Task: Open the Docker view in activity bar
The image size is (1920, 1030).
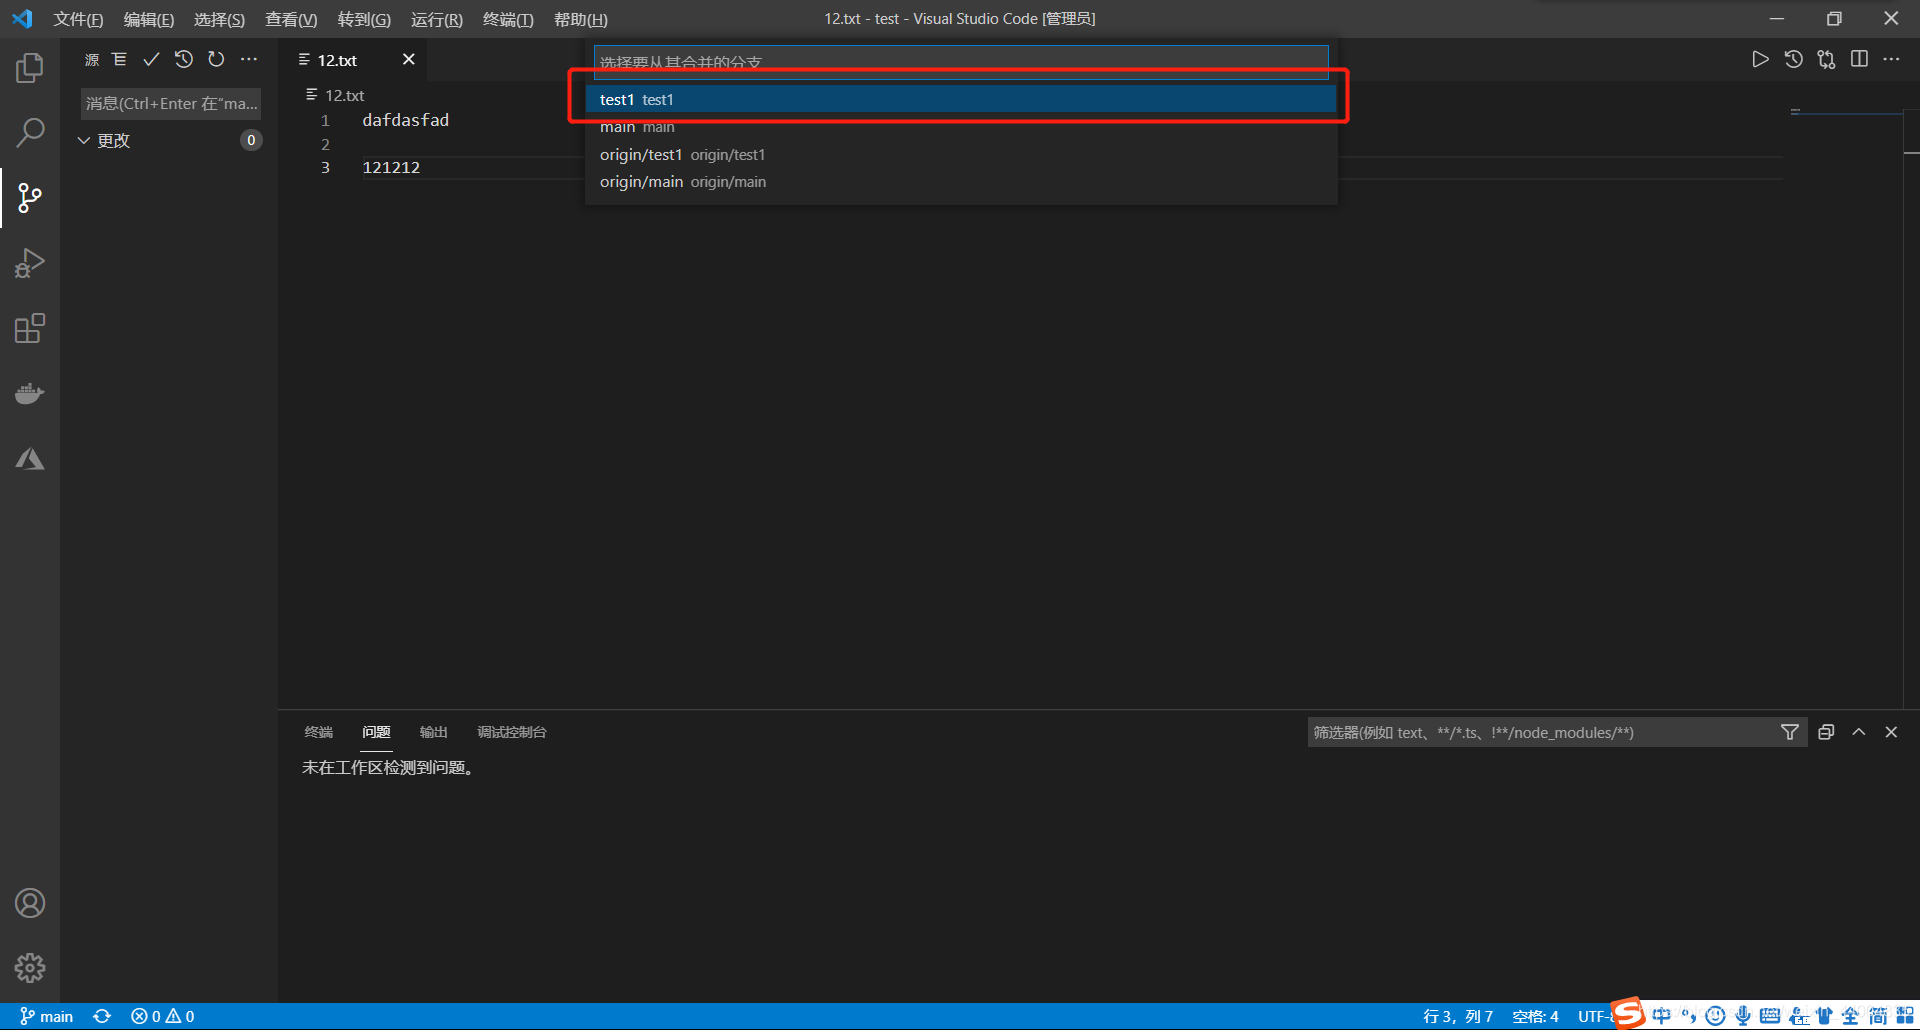Action: pyautogui.click(x=30, y=393)
